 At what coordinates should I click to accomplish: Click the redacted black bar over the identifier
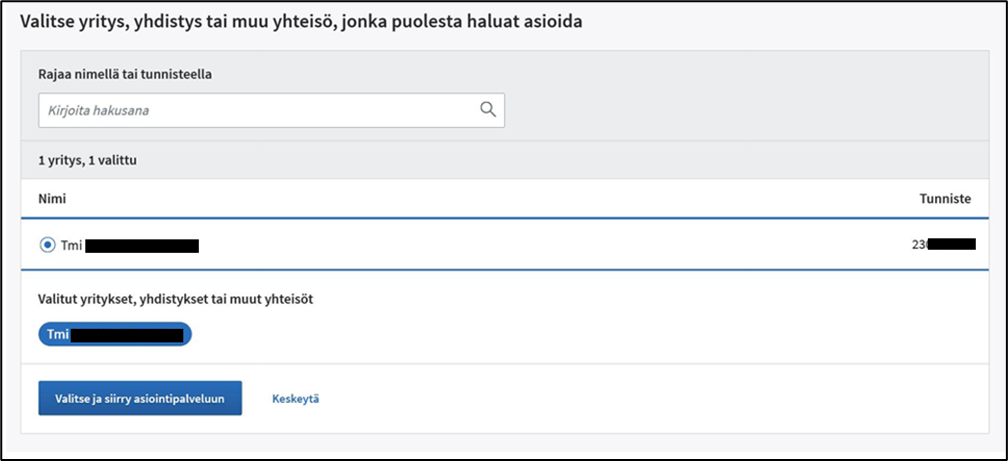tap(952, 244)
